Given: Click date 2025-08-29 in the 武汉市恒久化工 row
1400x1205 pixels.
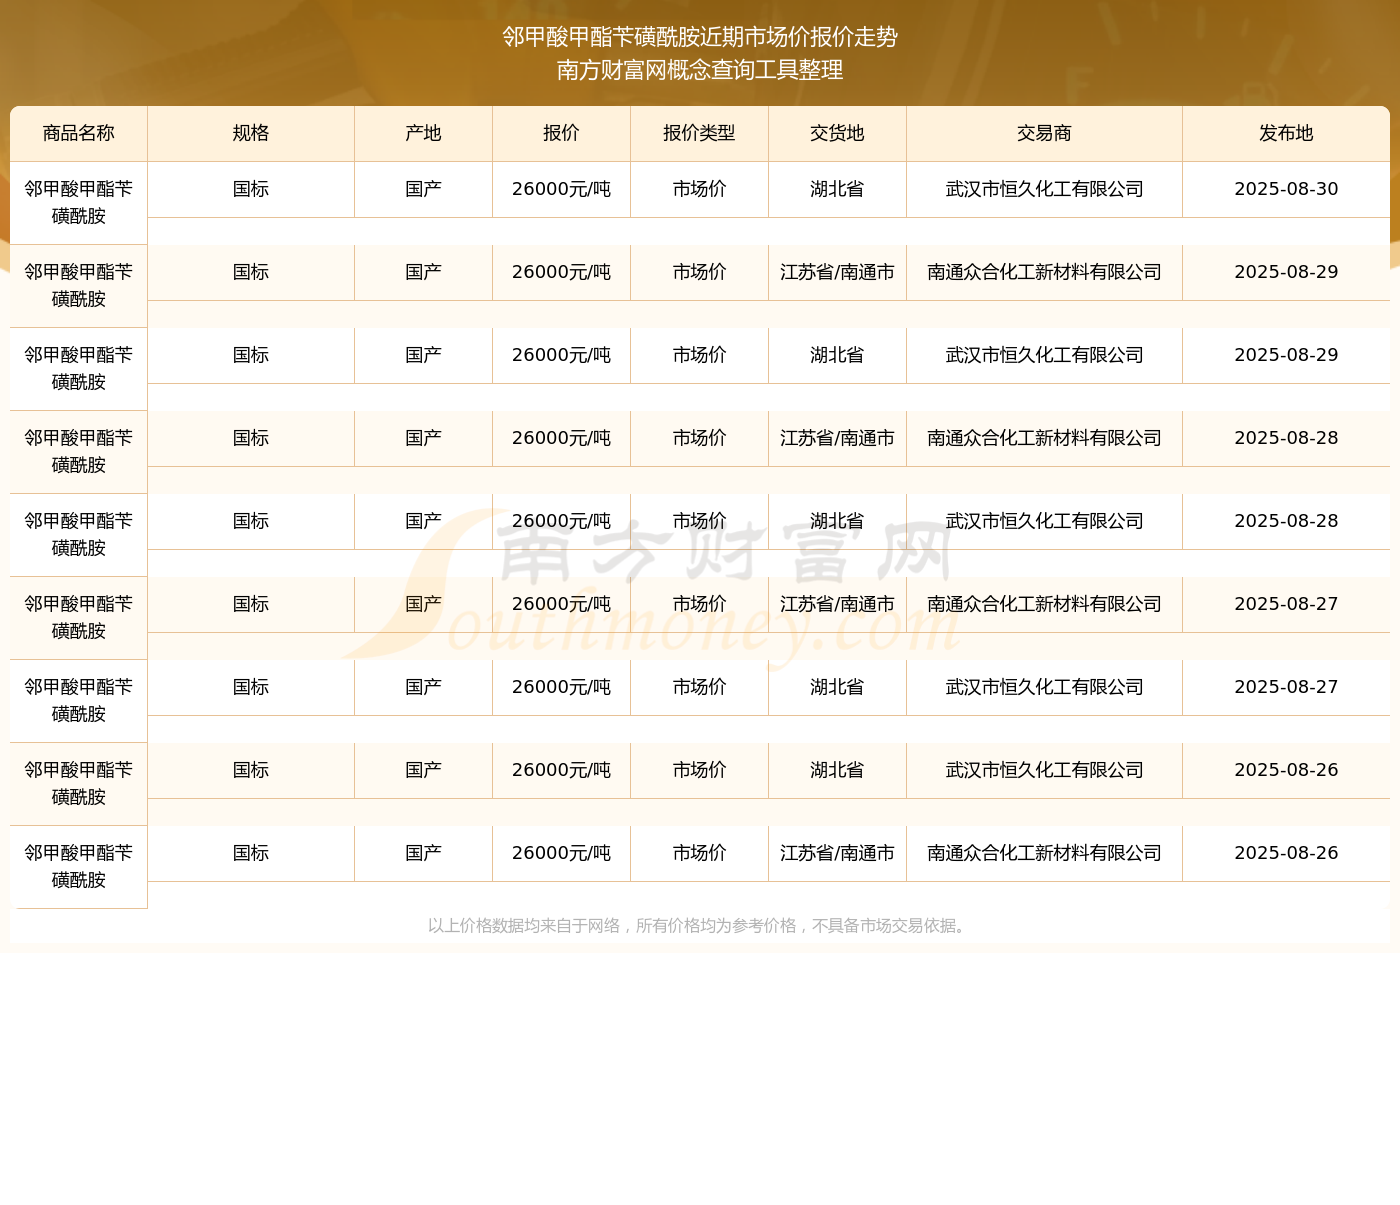Looking at the screenshot, I should point(1286,355).
